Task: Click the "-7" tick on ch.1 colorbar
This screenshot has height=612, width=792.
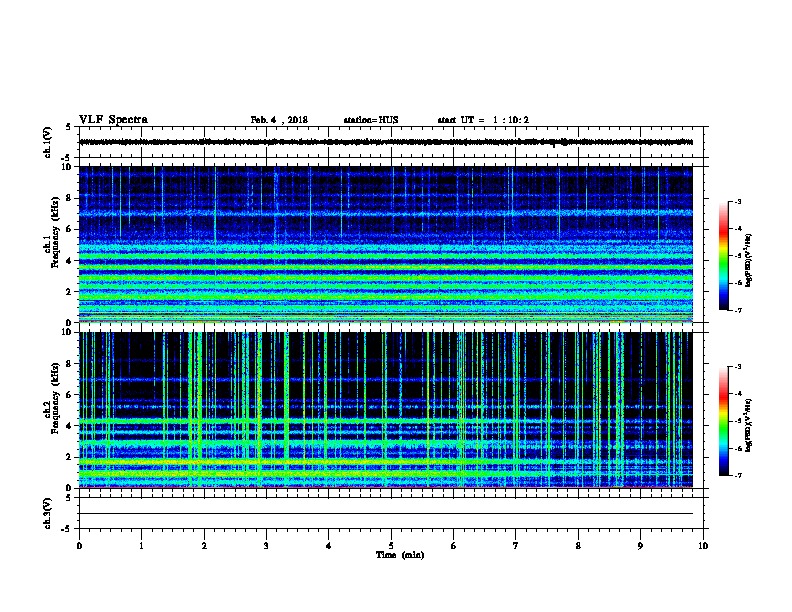Action: [737, 310]
